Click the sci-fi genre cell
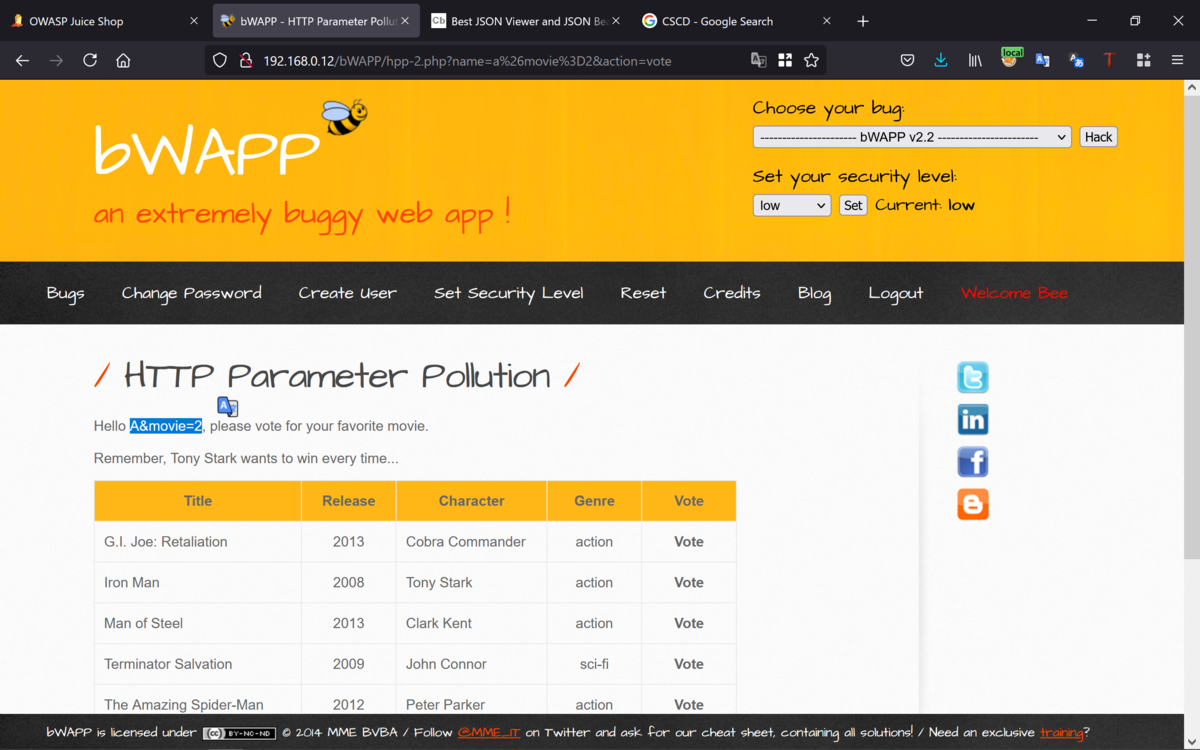This screenshot has height=750, width=1200. [x=594, y=664]
